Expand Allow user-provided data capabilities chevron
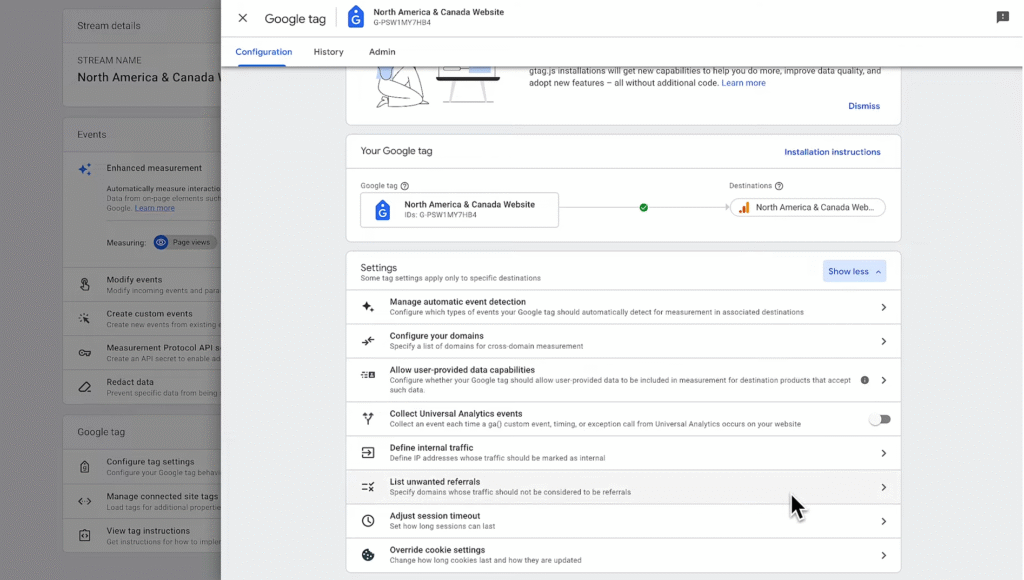 (x=884, y=380)
